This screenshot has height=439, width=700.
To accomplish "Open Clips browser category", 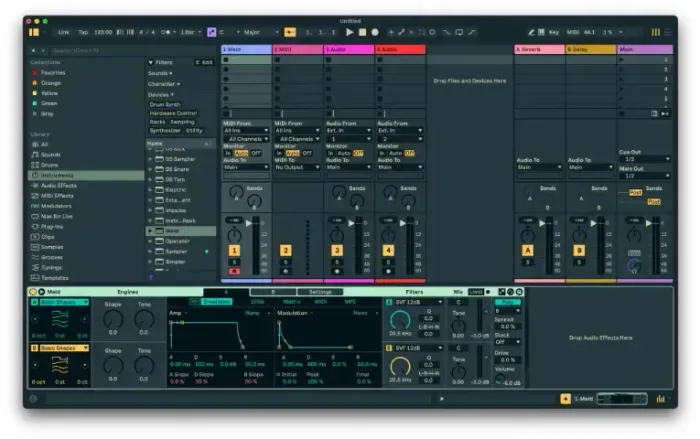I will tap(86, 237).
